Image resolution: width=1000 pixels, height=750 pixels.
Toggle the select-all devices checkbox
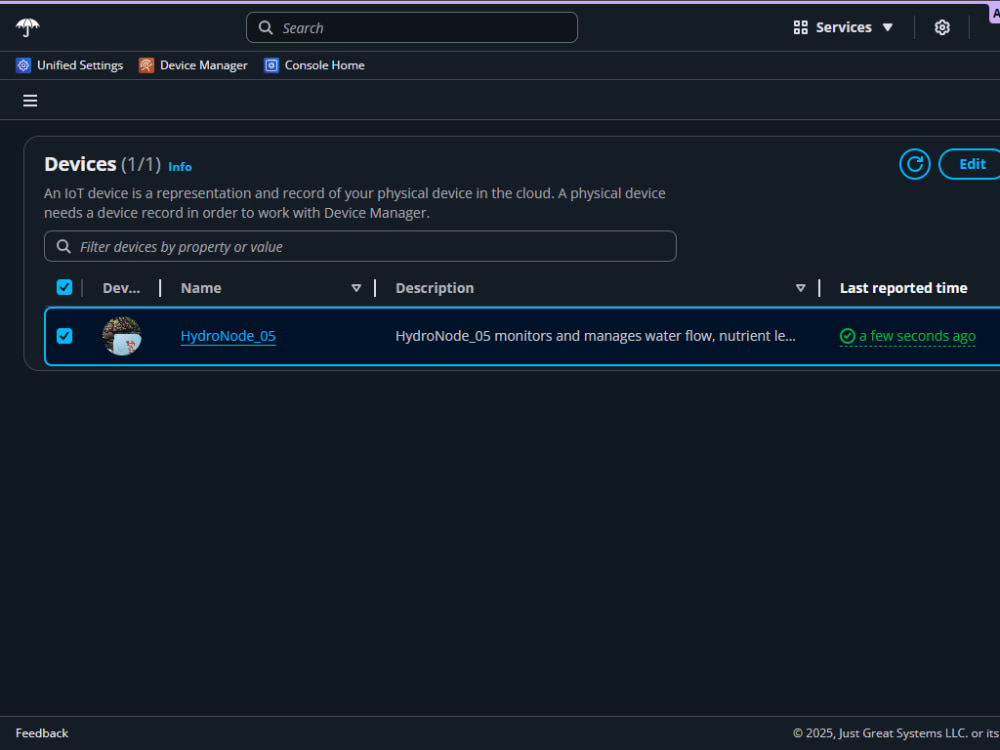click(64, 287)
